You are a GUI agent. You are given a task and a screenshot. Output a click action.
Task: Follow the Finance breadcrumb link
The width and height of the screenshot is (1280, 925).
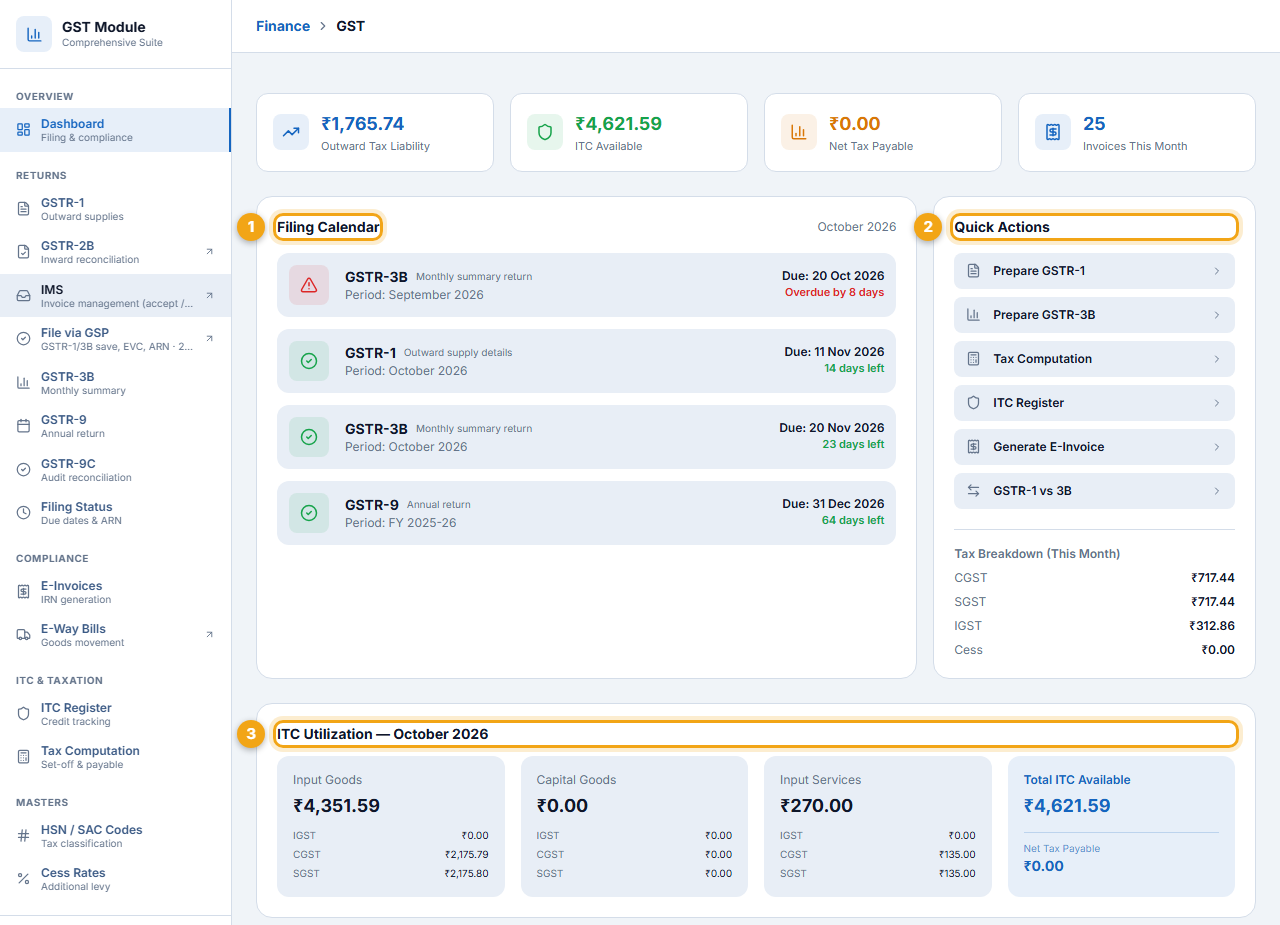tap(283, 26)
